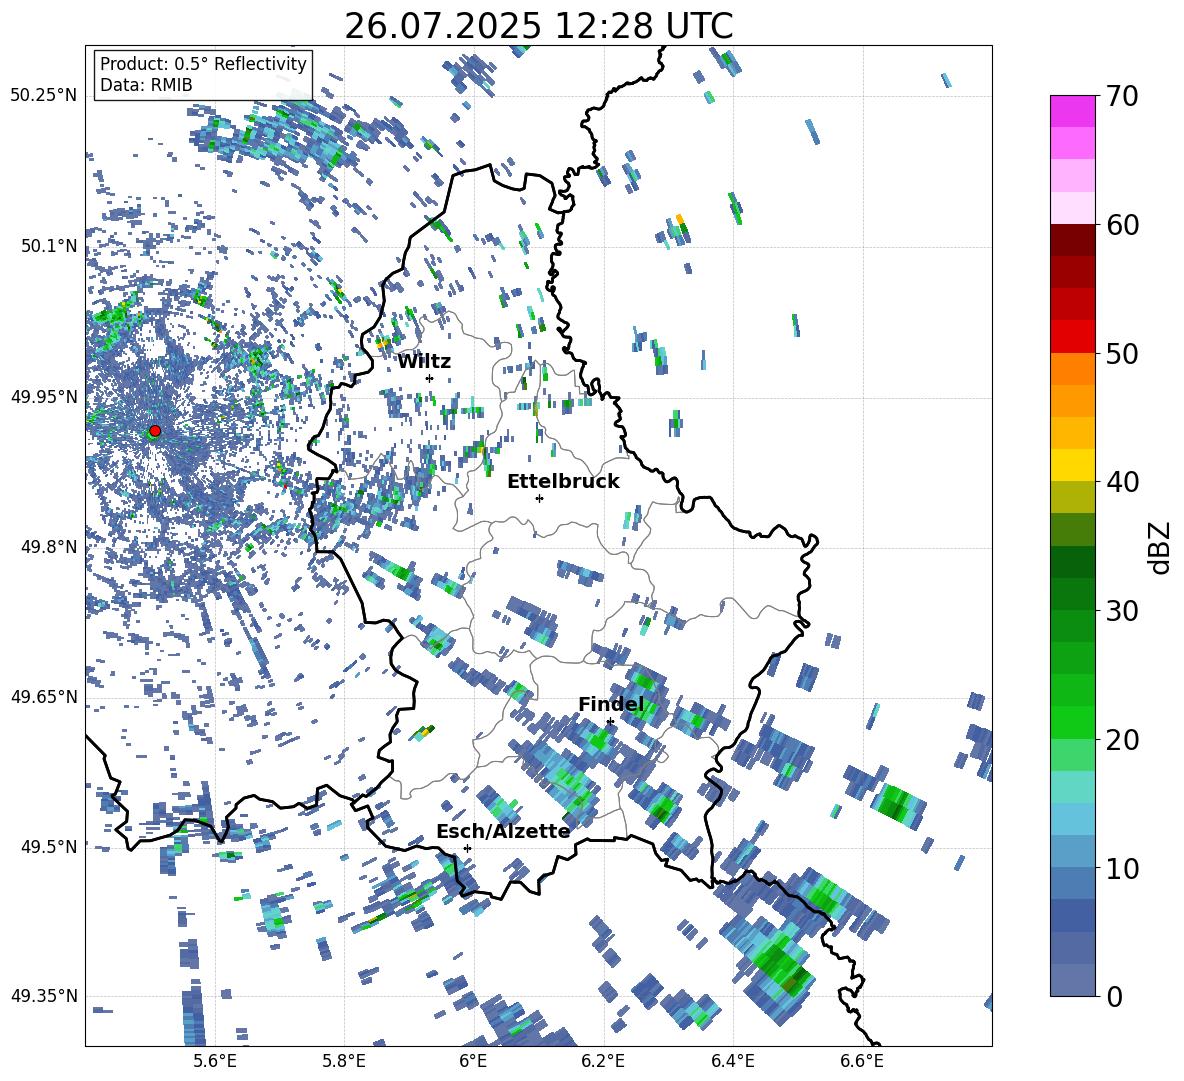Click the title 26.07.2025 12:28 UTC
Image resolution: width=1184 pixels, height=1081 pixels.
click(x=538, y=26)
